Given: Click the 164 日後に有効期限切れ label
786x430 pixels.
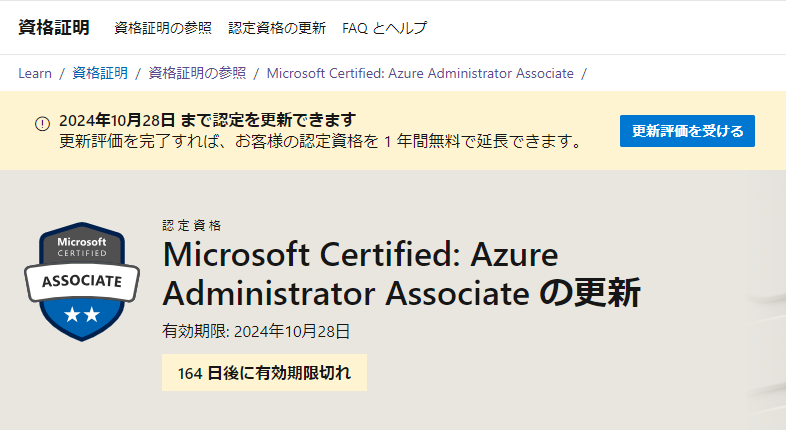Looking at the screenshot, I should point(264,373).
